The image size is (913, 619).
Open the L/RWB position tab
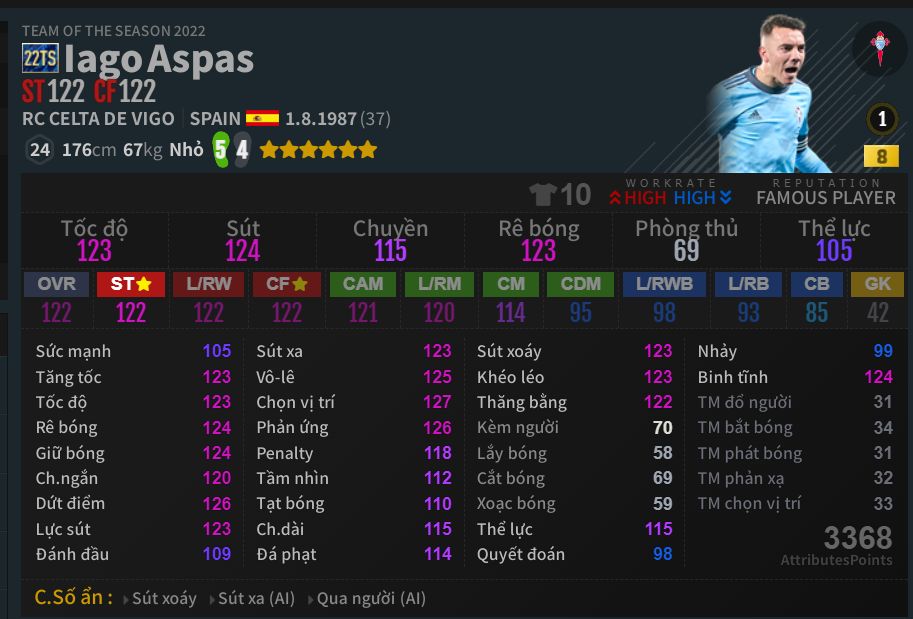point(665,284)
